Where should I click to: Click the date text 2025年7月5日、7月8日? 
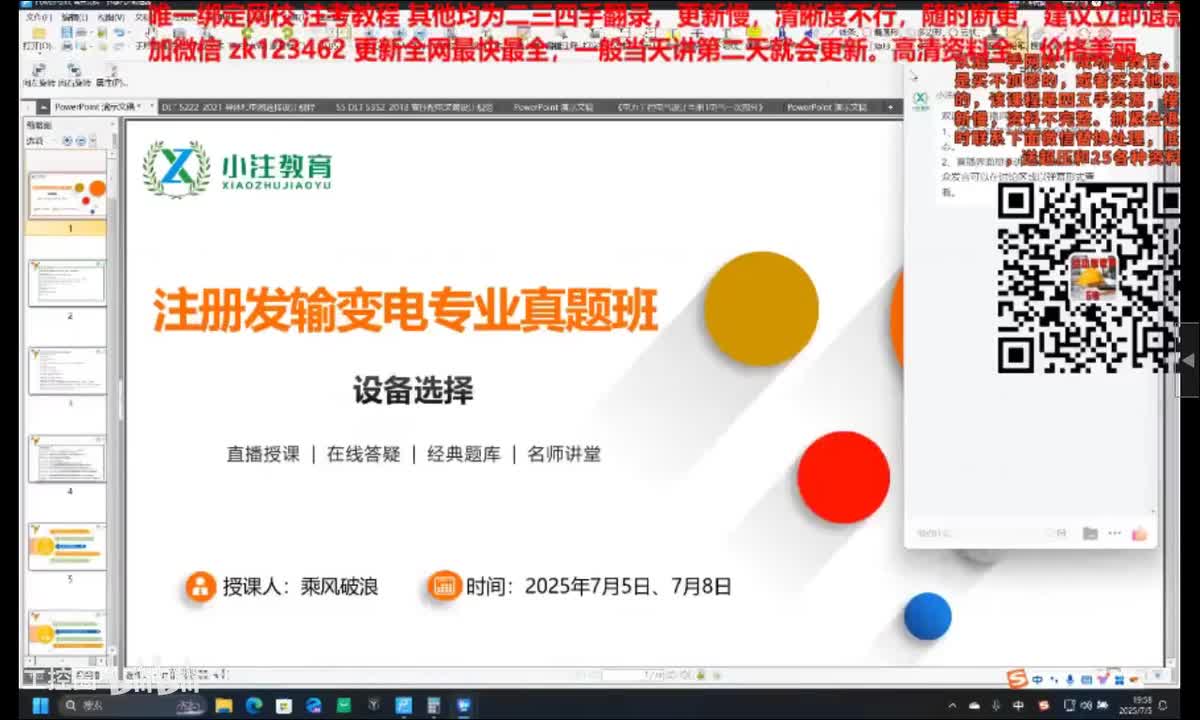(x=628, y=586)
